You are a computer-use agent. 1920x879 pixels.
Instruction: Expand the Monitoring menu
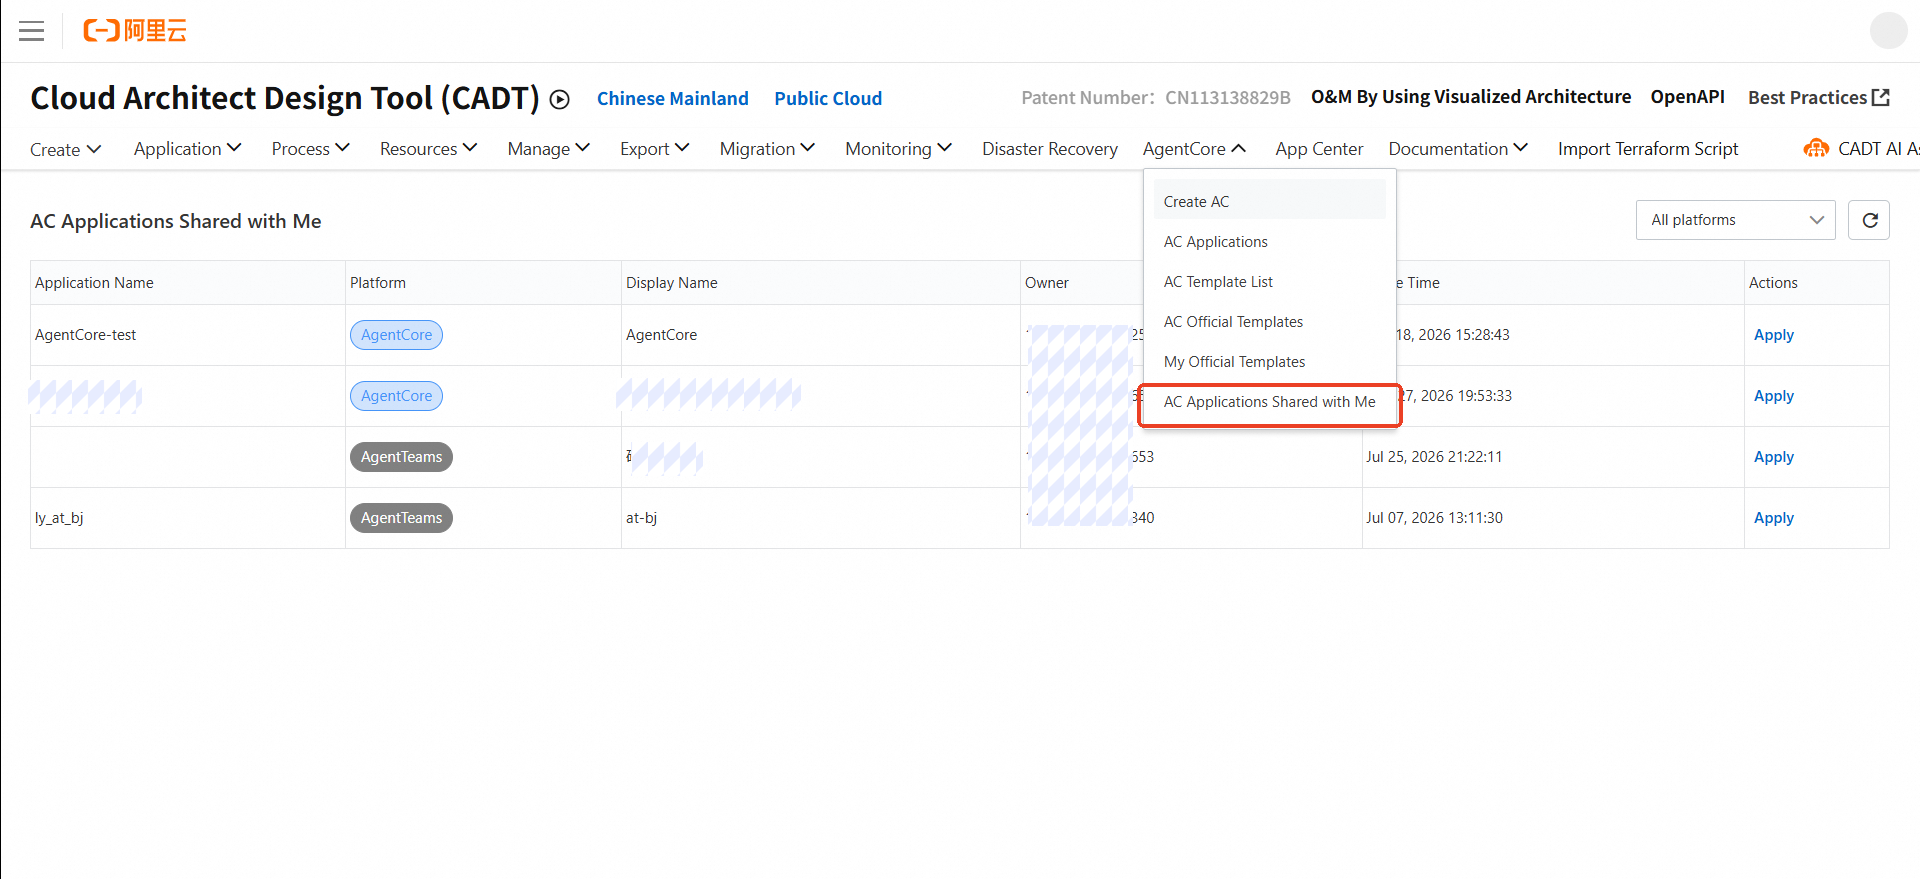(x=898, y=149)
